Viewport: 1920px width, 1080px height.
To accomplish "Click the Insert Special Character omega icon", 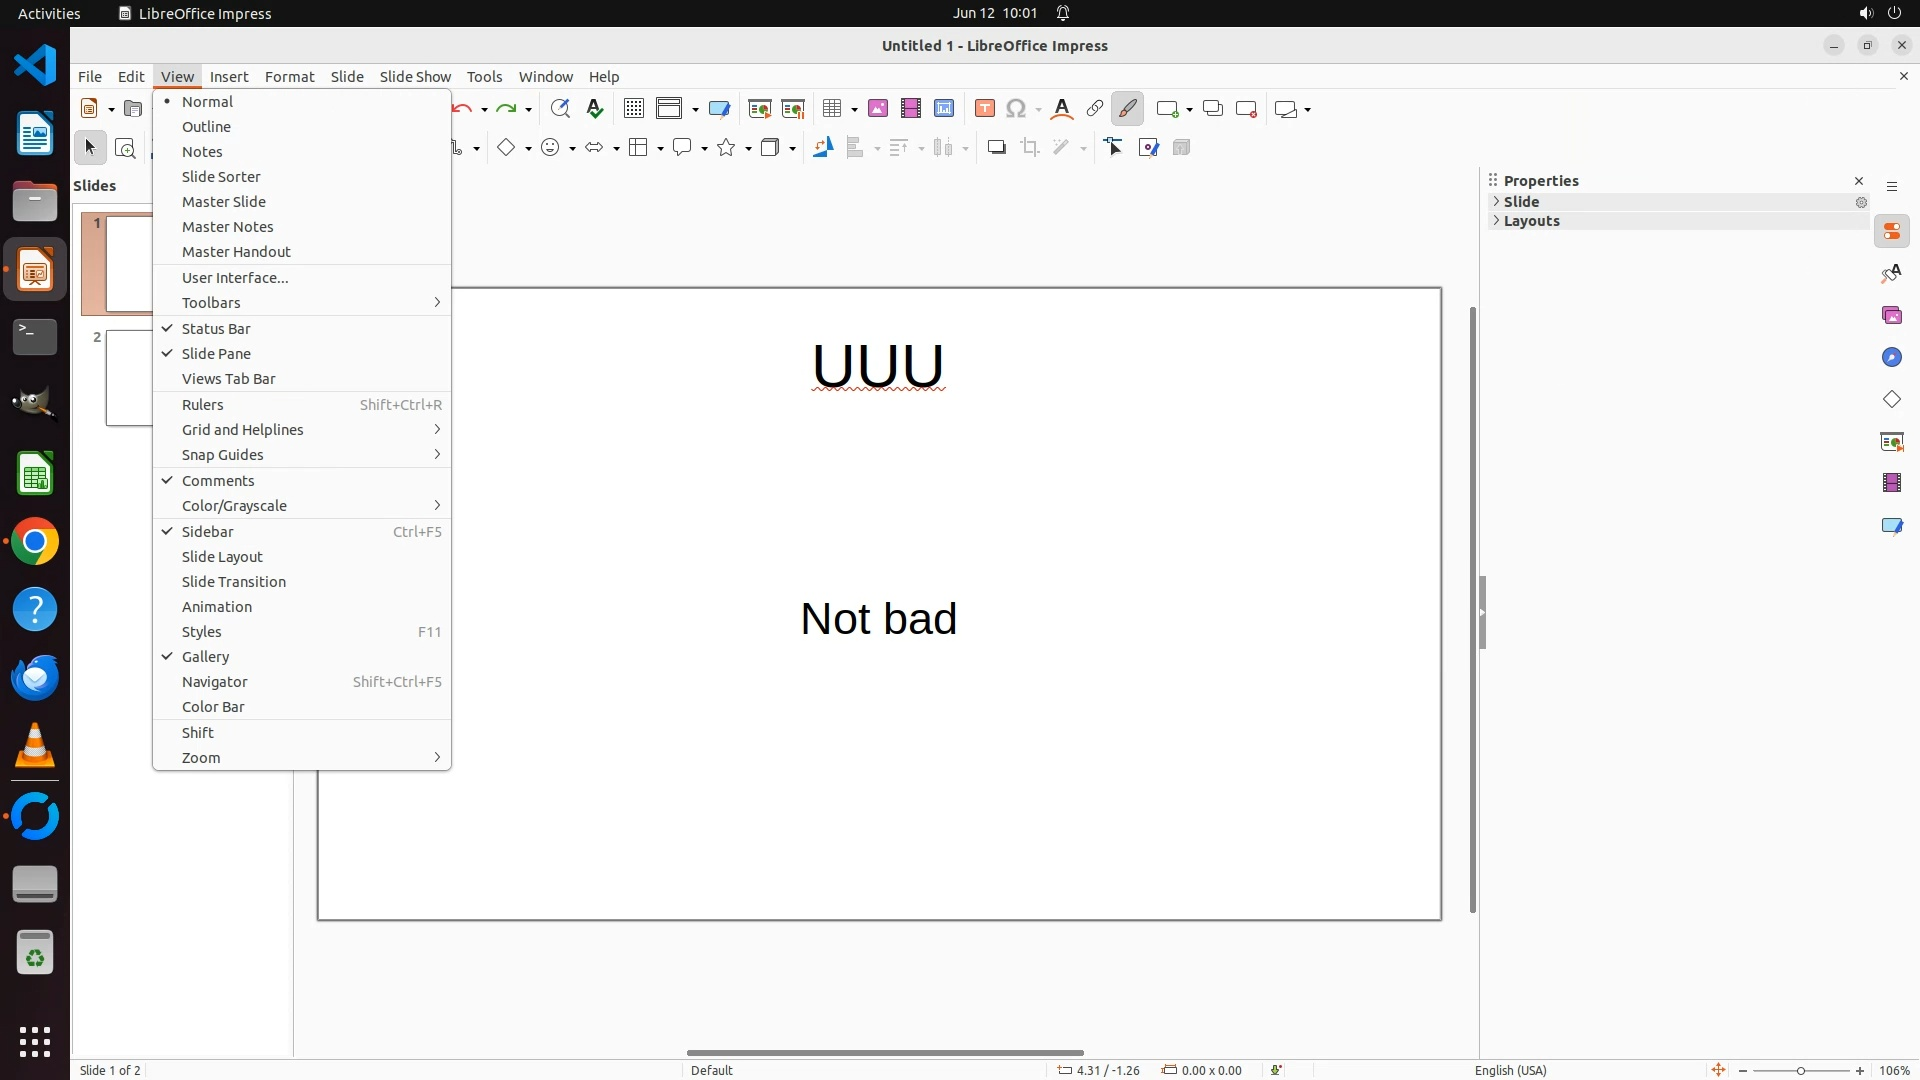I will pos(1016,109).
